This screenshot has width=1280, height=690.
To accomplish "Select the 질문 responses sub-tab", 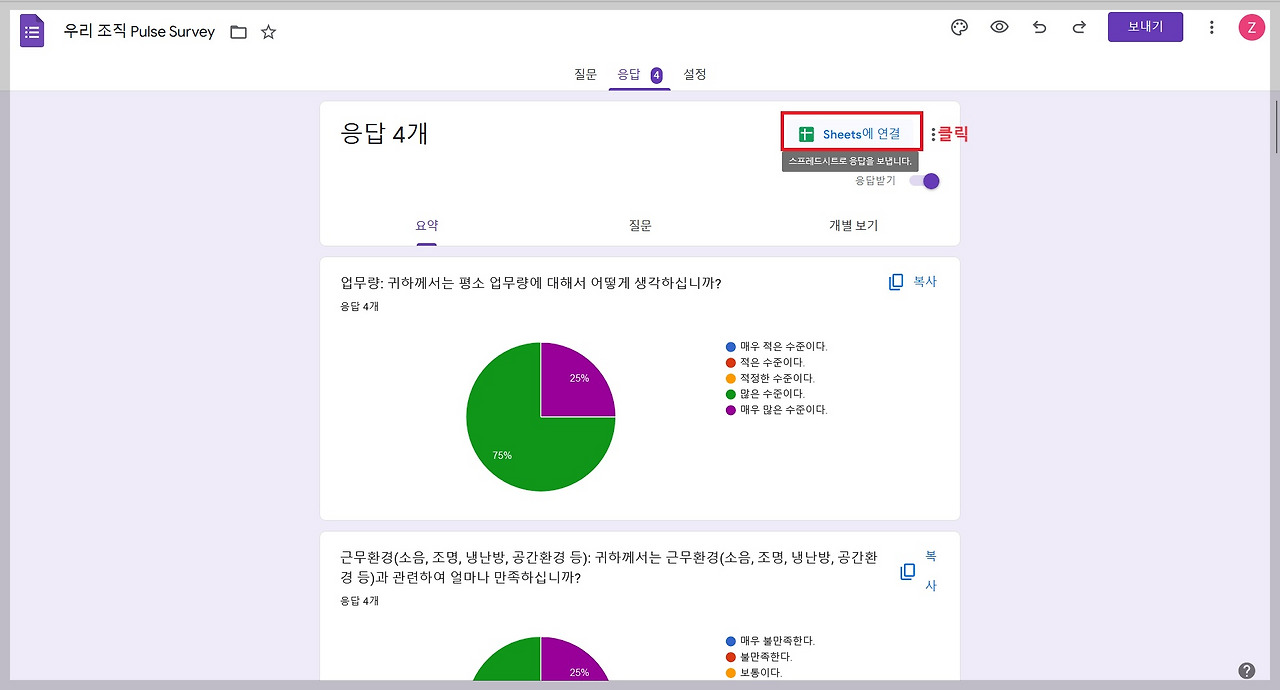I will coord(640,226).
